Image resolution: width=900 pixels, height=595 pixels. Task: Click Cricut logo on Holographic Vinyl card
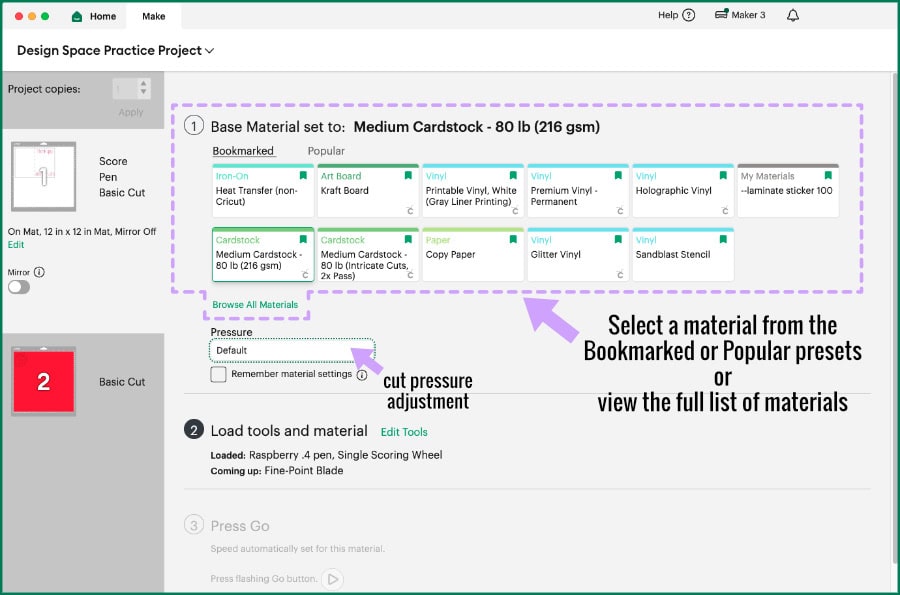point(725,211)
